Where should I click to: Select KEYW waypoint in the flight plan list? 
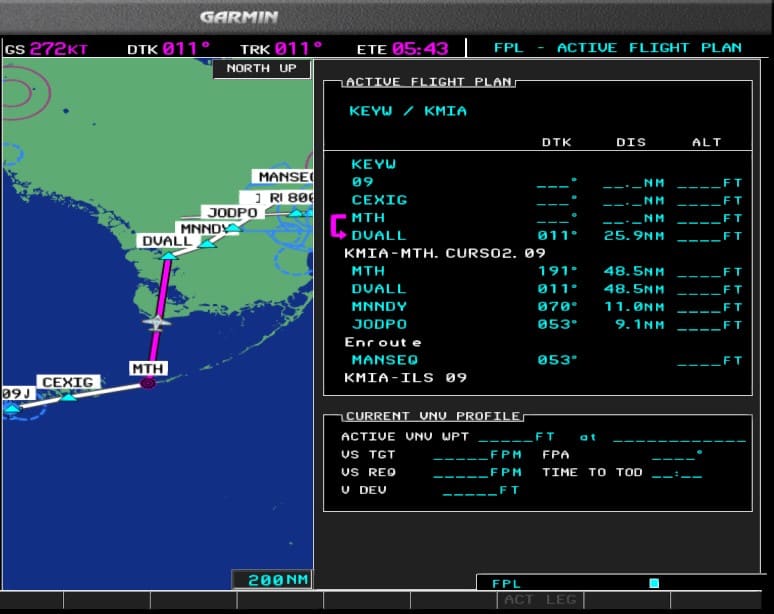click(373, 164)
